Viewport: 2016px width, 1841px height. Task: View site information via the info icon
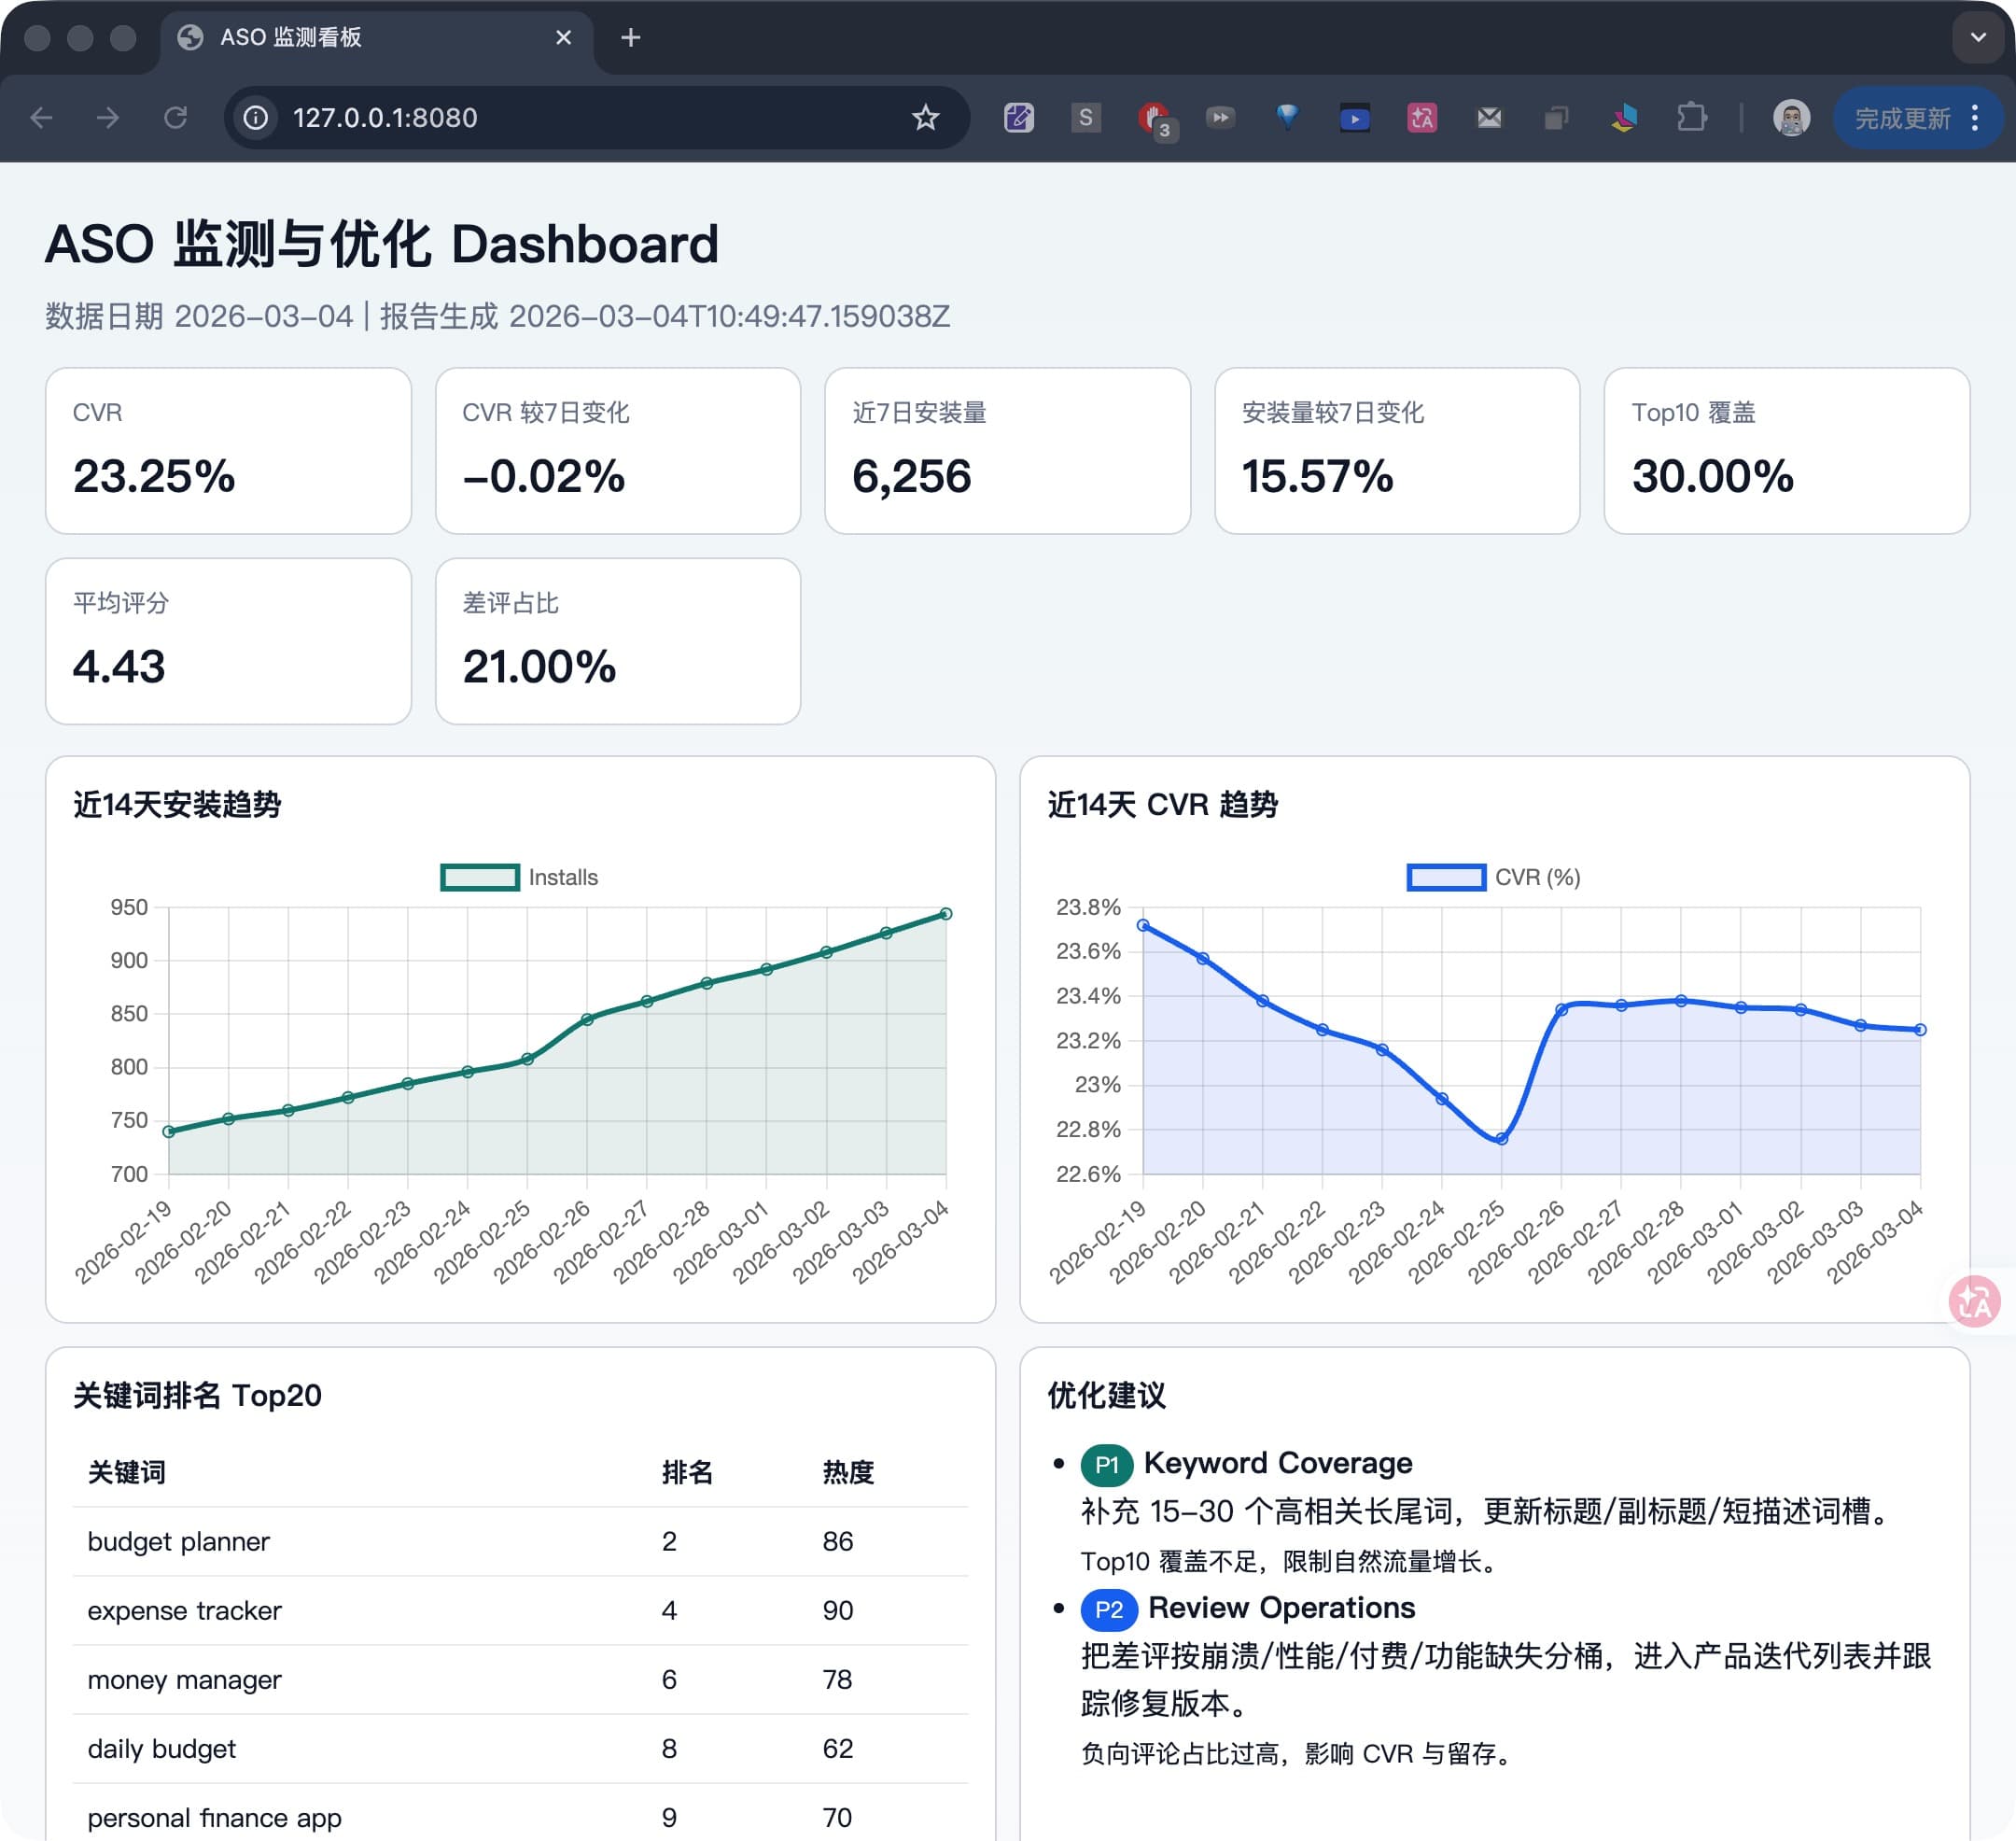click(x=255, y=118)
